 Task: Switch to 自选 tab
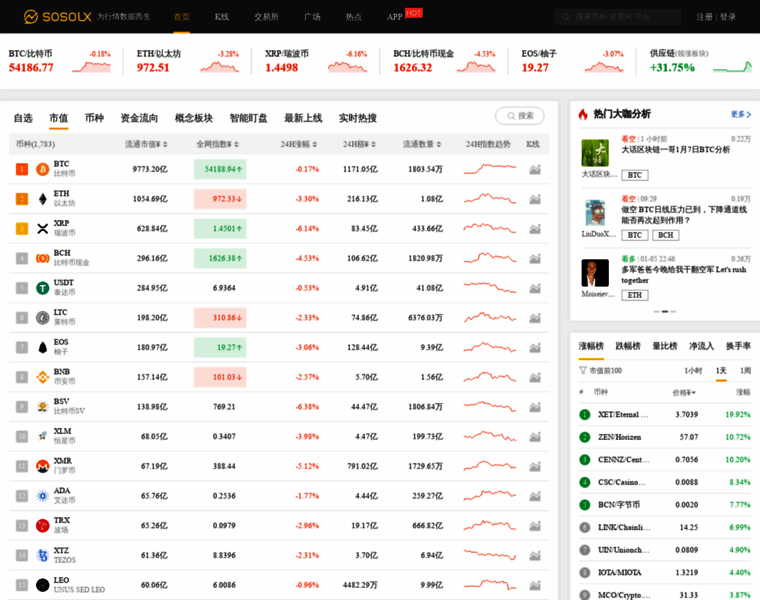23,118
